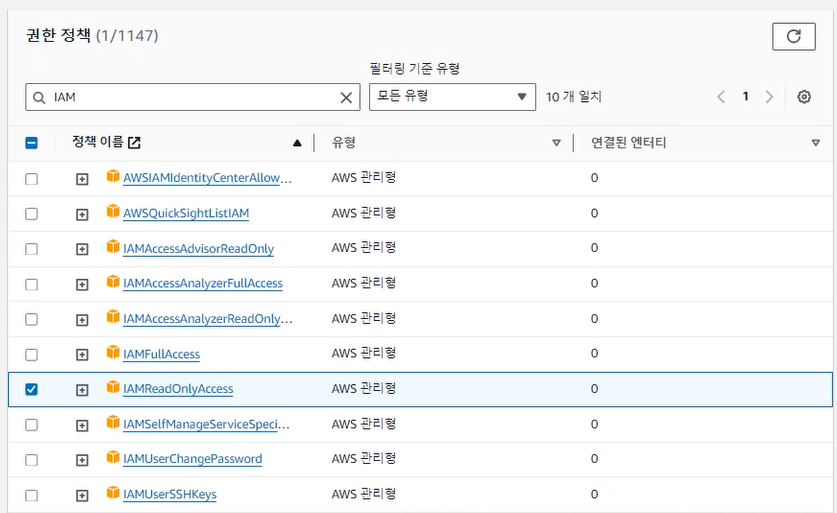This screenshot has height=513, width=837.
Task: Open the IAMFullAccess policy link
Action: pos(161,354)
